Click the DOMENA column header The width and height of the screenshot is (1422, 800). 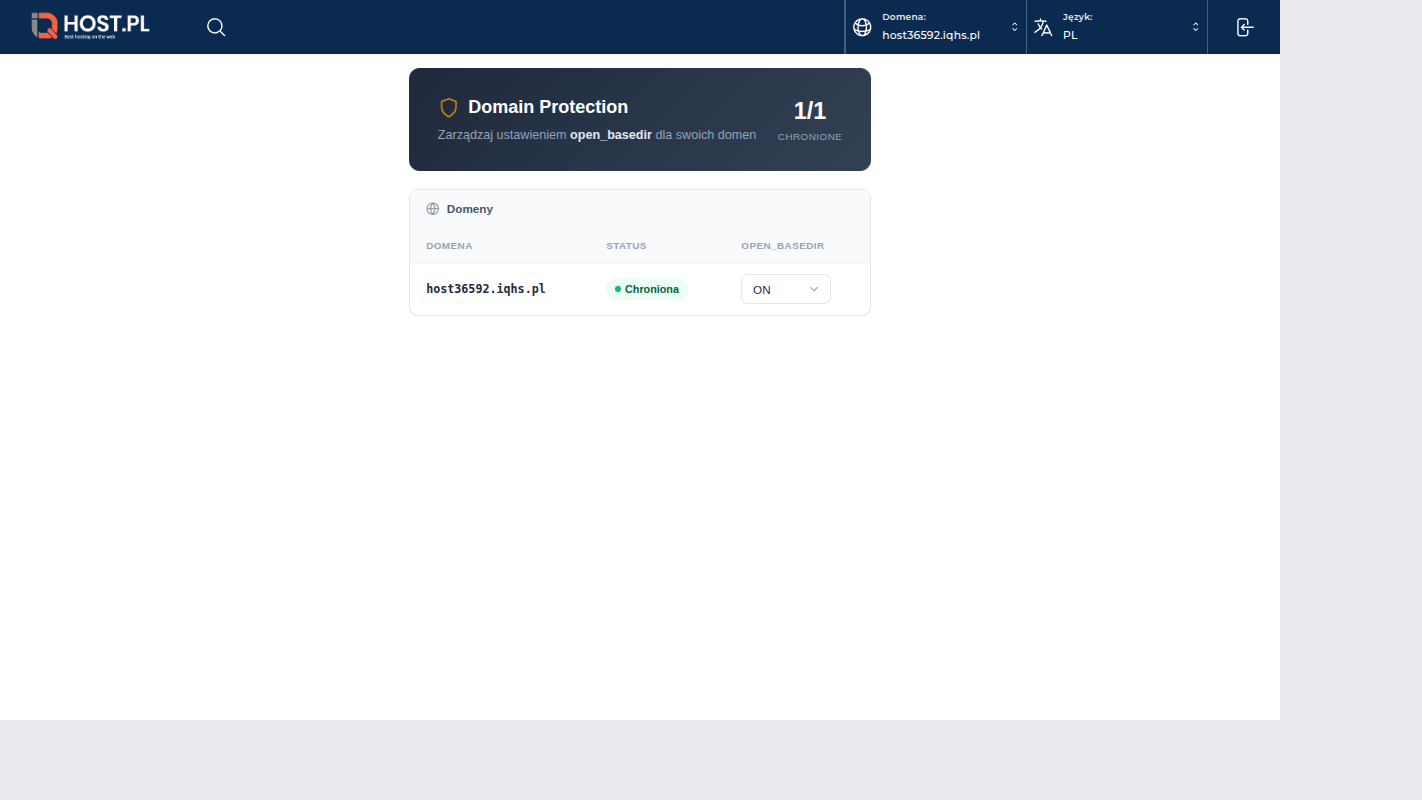coord(449,246)
